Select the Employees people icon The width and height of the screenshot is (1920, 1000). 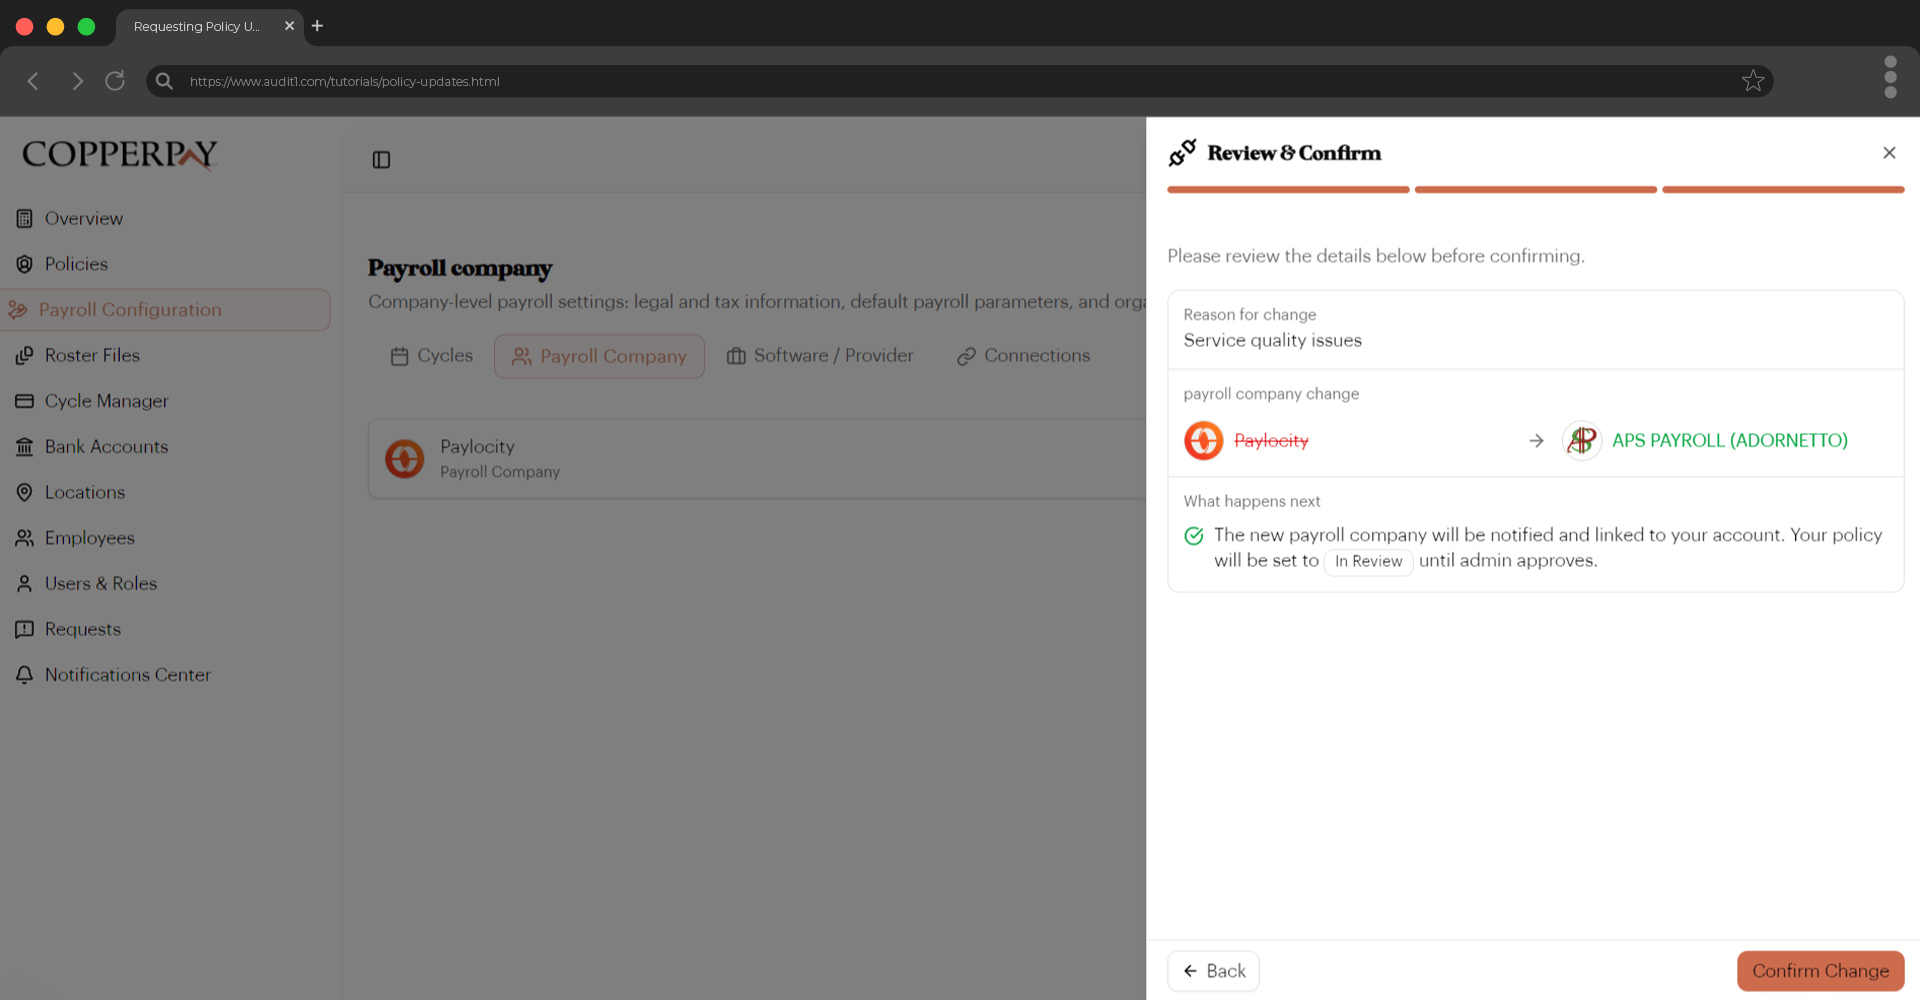click(24, 538)
